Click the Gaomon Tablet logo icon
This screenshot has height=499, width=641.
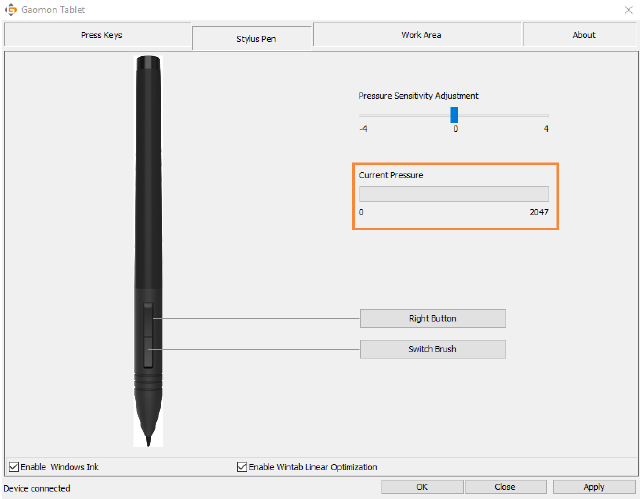(11, 9)
